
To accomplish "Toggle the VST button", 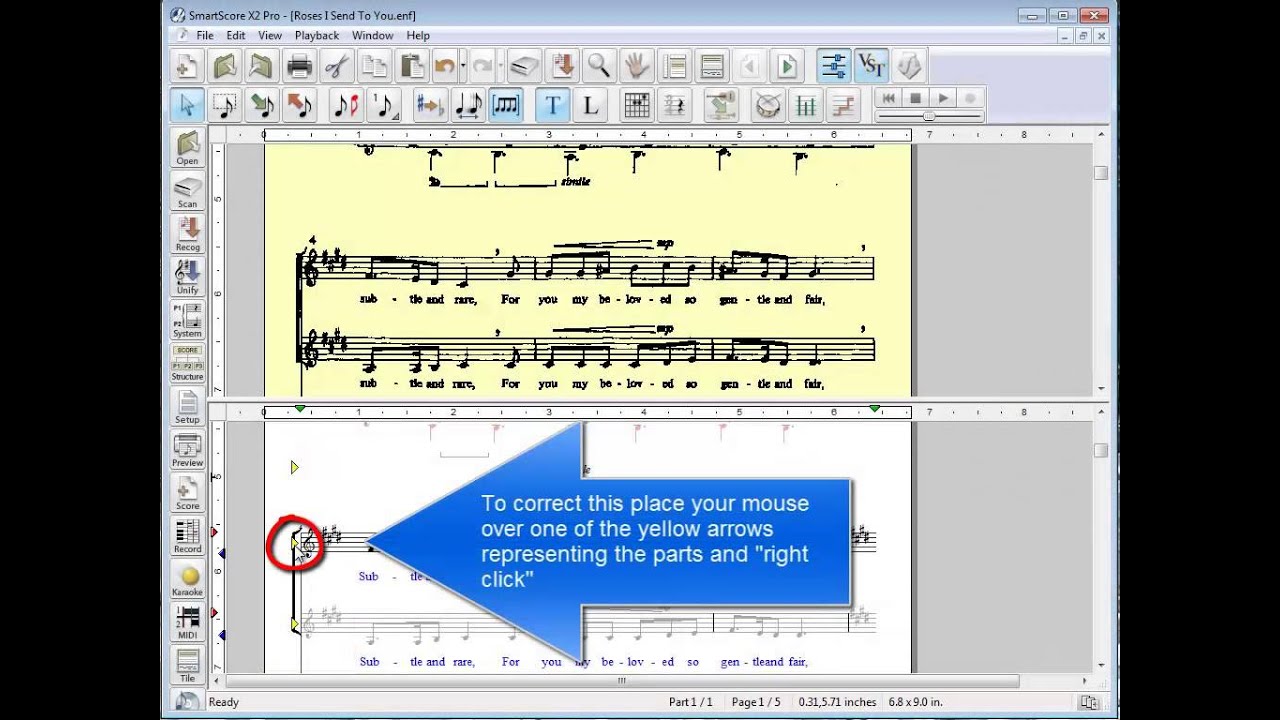I will tap(871, 66).
